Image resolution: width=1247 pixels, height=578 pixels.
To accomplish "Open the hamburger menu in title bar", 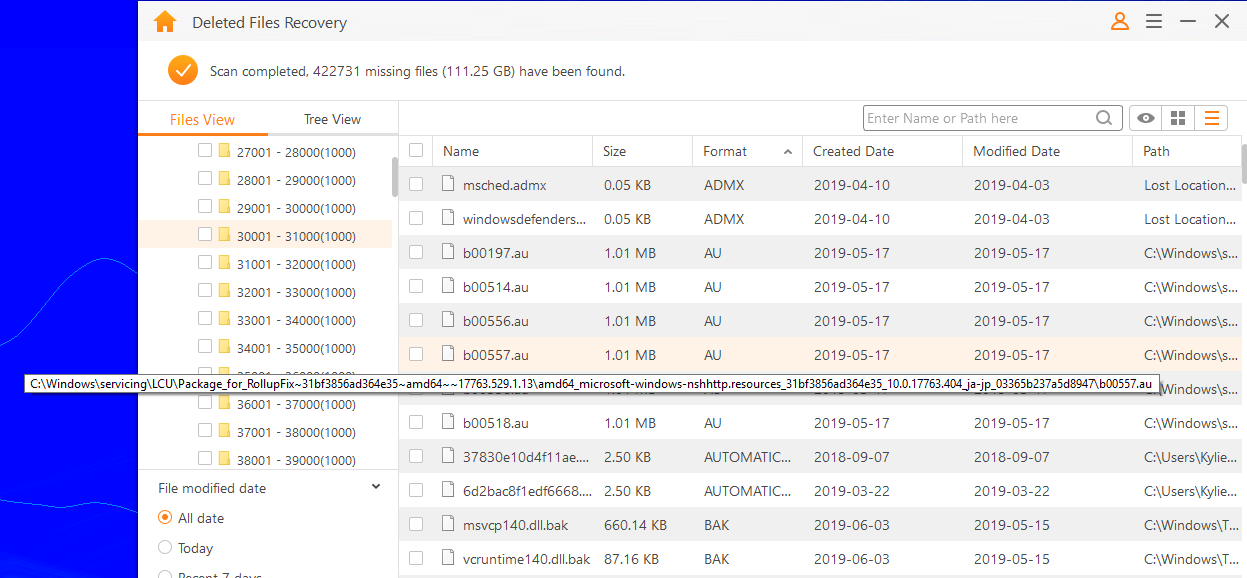I will 1154,21.
